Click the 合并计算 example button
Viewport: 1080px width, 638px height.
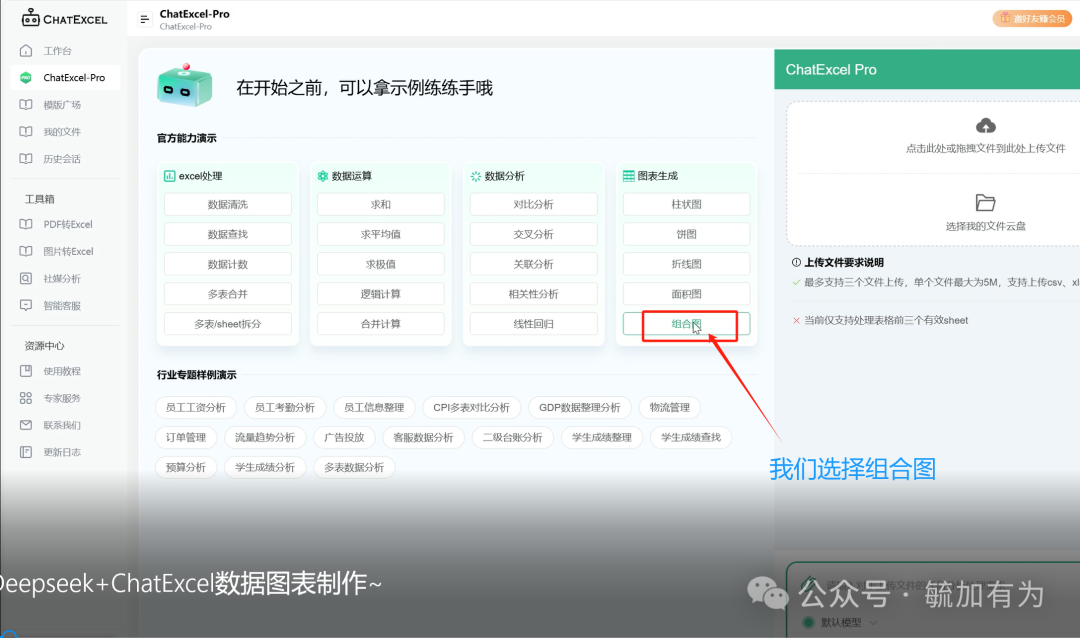[x=381, y=324]
